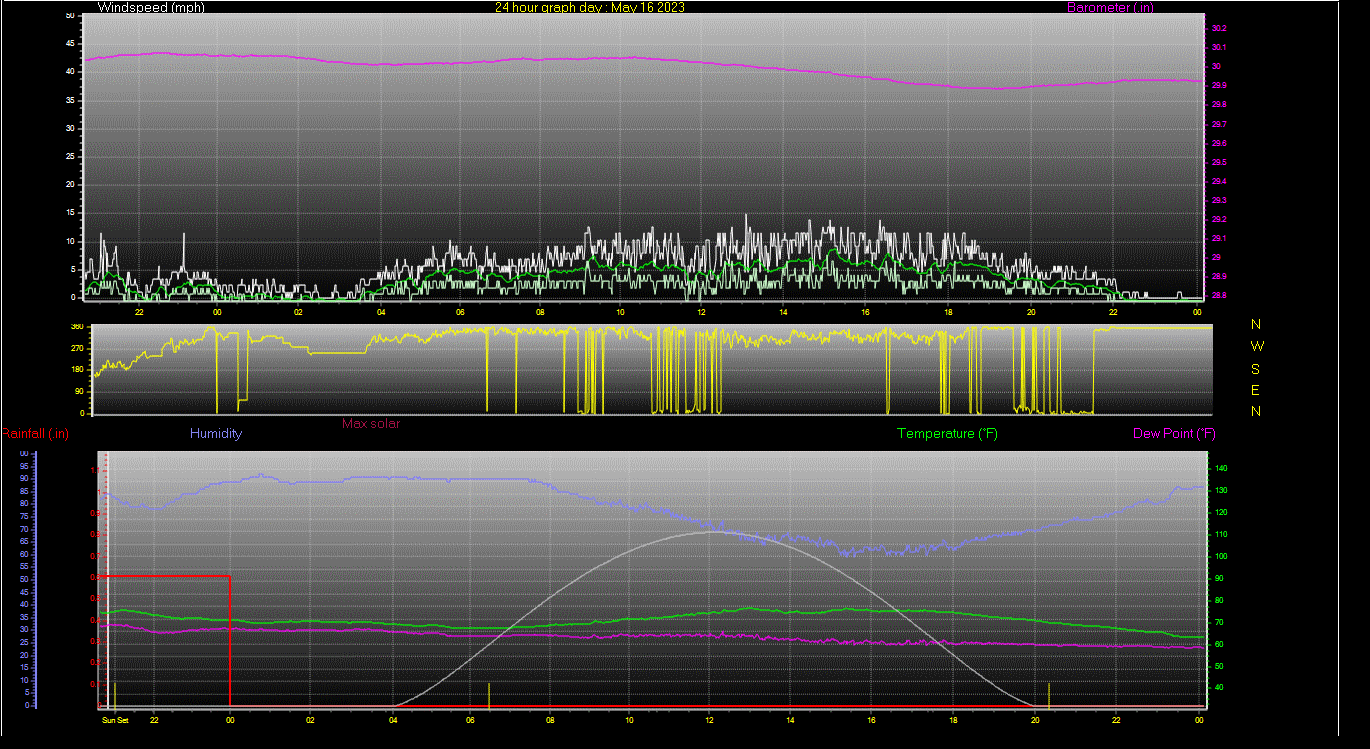Viewport: 1370px width, 749px height.
Task: Click the S compass direction letter
Action: (x=1257, y=368)
